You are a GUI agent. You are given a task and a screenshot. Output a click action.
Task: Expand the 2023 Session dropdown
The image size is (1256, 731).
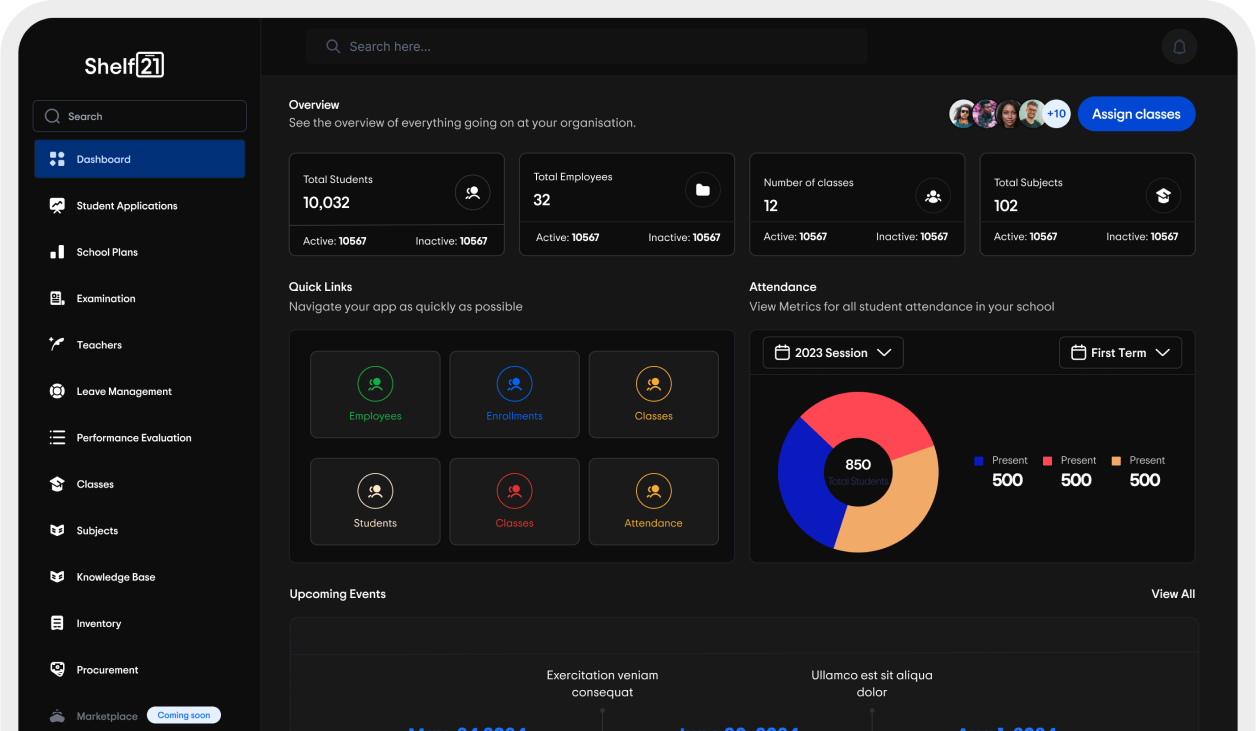coord(832,353)
